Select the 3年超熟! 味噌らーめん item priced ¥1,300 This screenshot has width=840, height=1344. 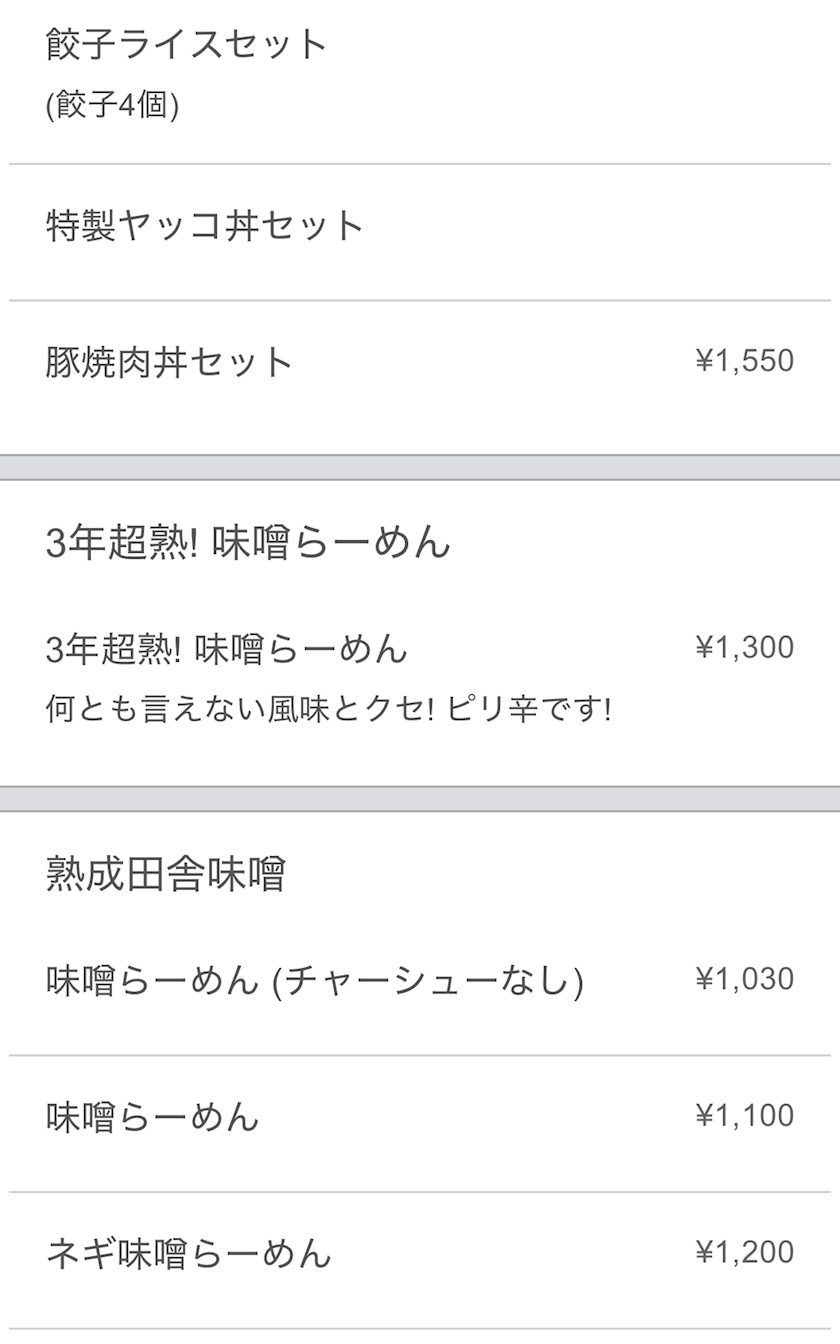227,649
